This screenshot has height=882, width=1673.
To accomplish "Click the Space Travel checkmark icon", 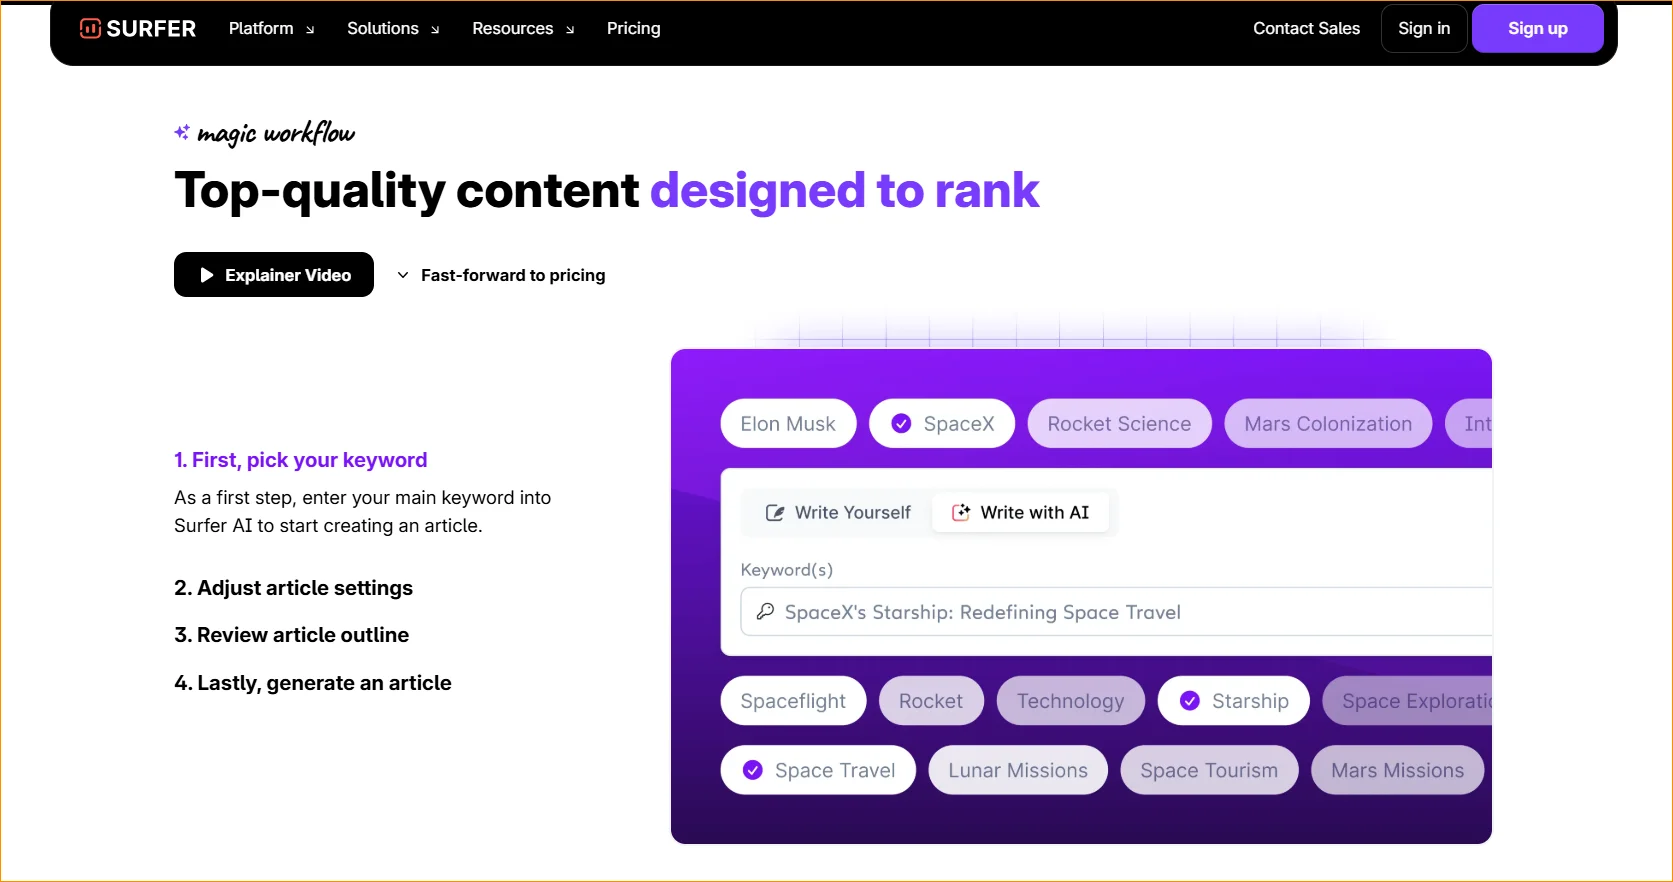I will click(x=753, y=770).
